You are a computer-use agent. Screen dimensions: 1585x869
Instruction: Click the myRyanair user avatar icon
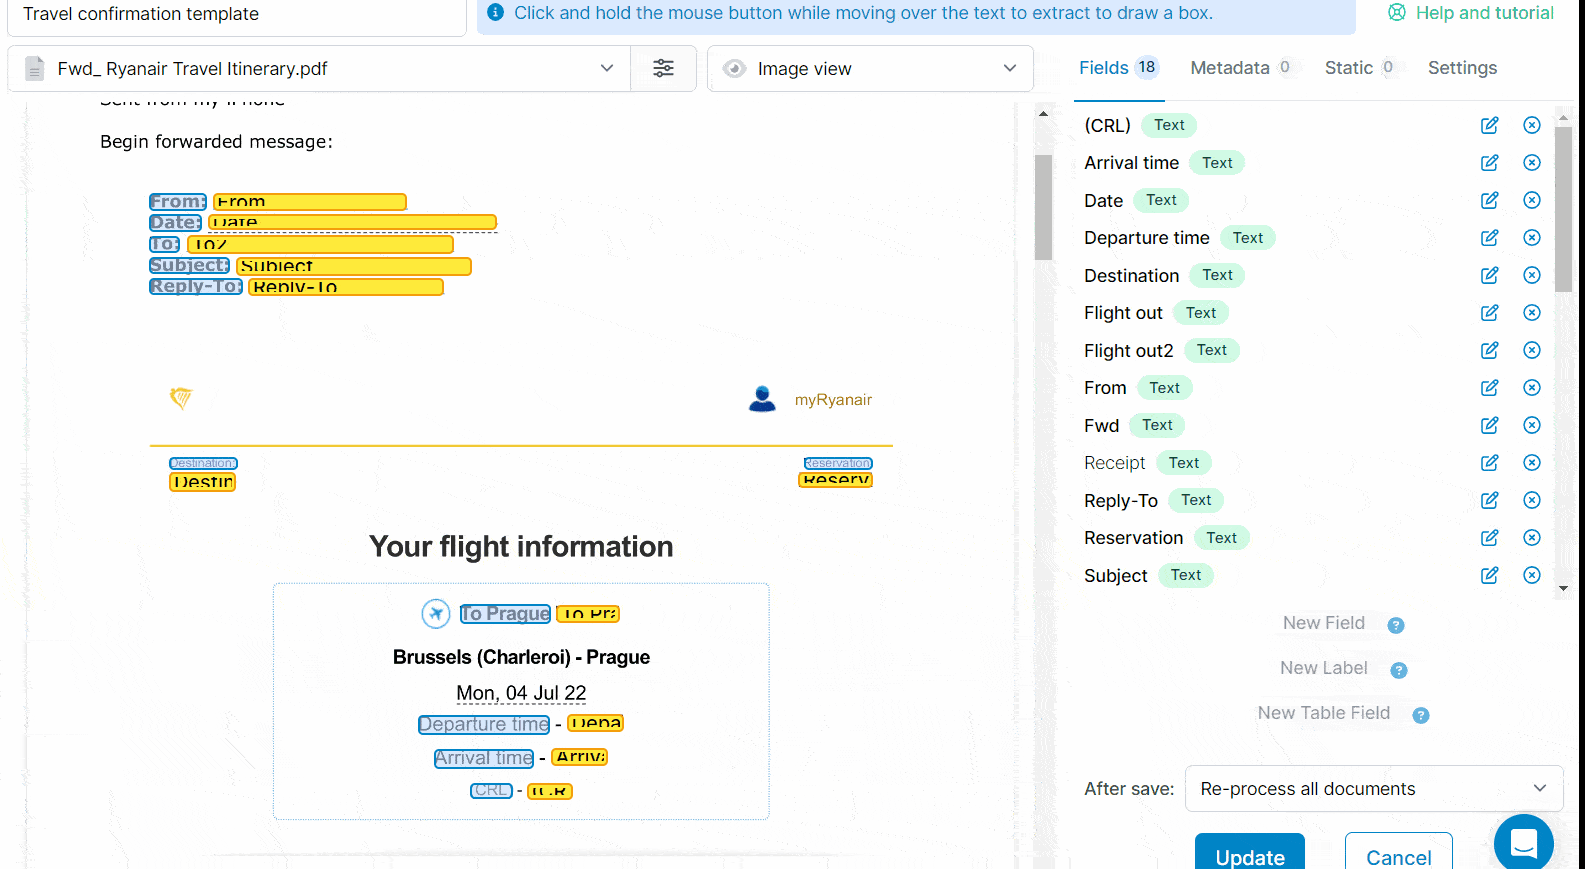click(762, 399)
